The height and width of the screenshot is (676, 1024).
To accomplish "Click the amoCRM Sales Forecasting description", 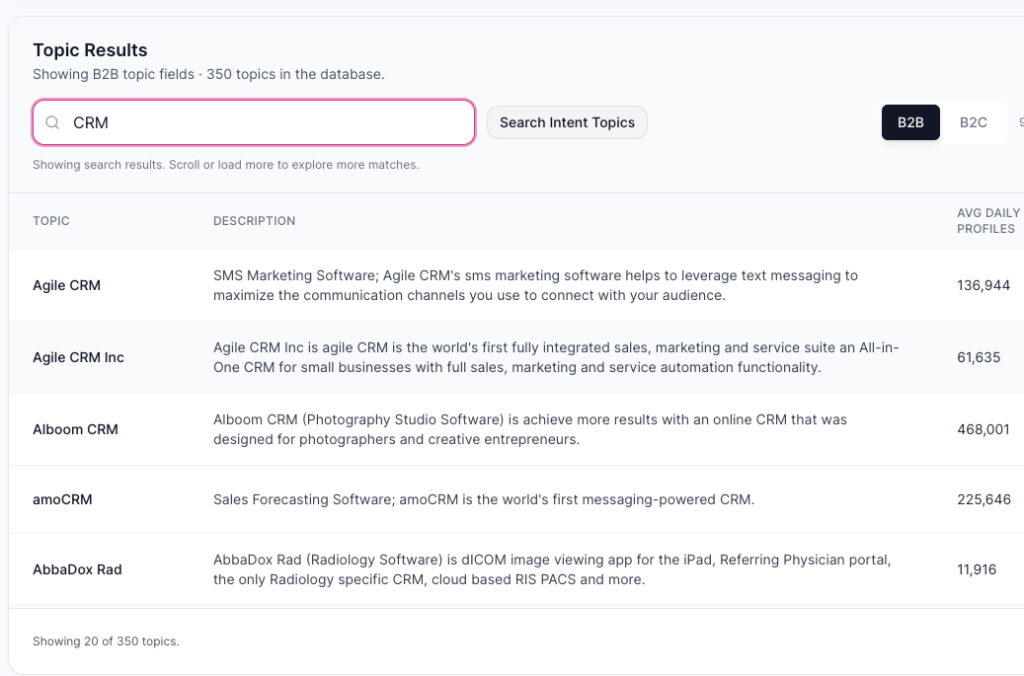I will [x=483, y=499].
